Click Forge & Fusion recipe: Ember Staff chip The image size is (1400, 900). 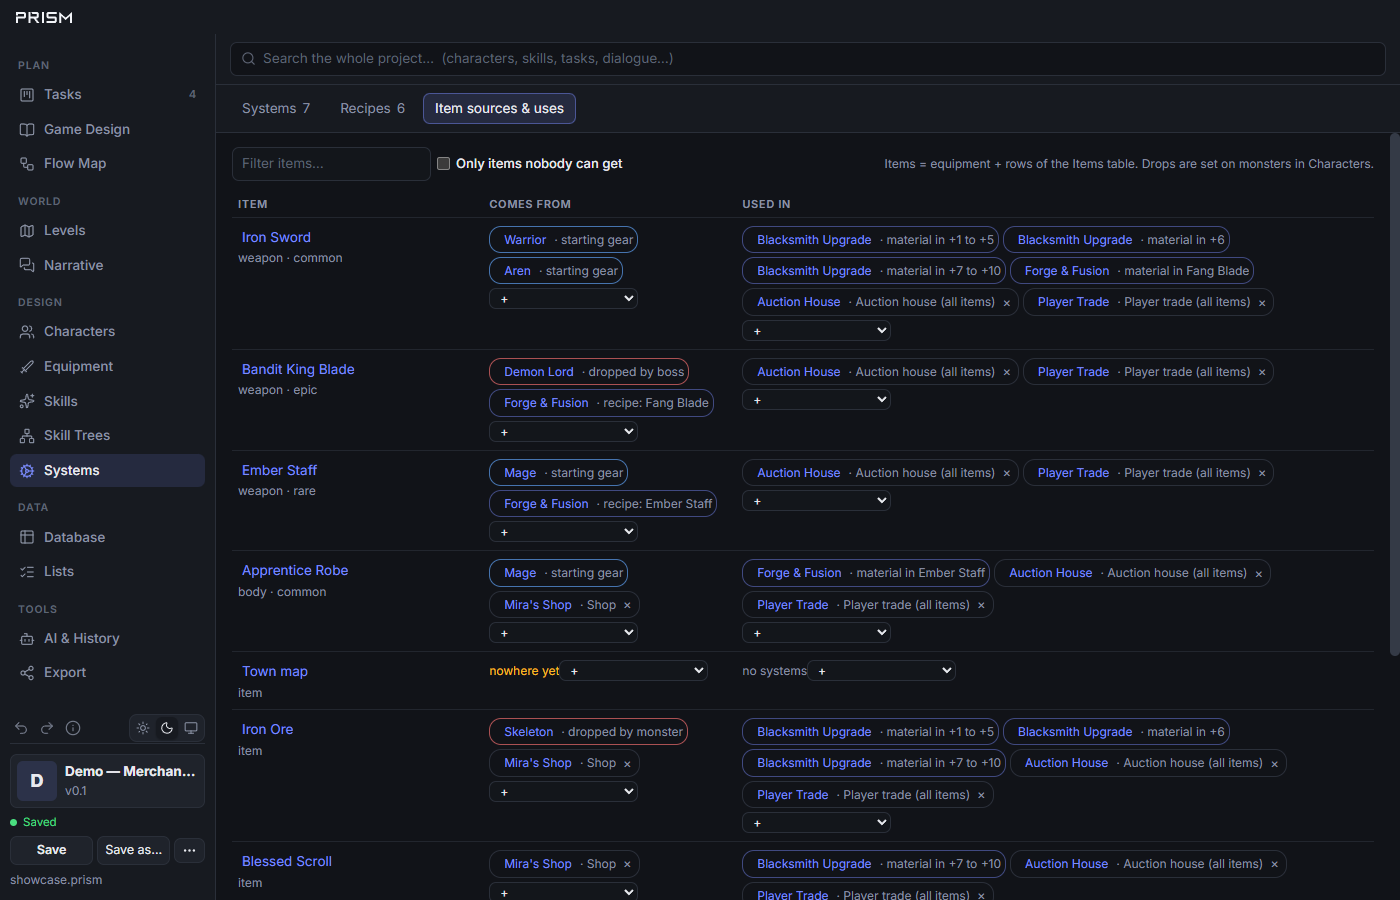point(603,504)
